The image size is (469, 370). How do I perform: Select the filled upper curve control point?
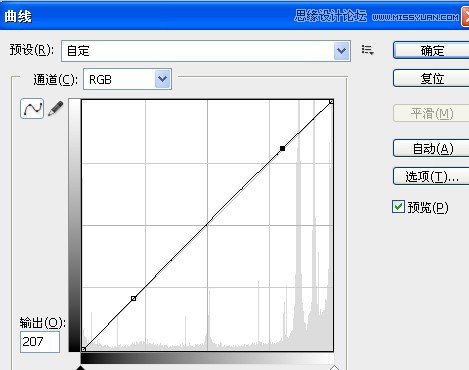[x=282, y=148]
